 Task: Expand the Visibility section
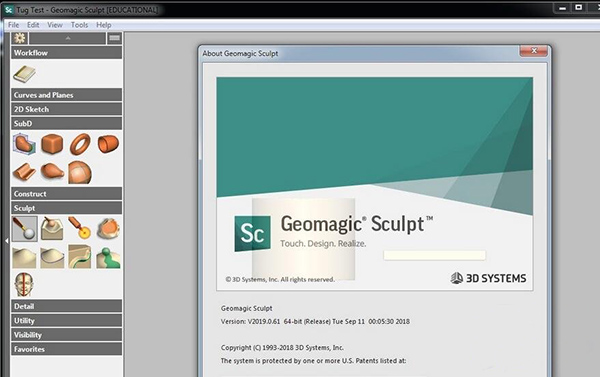point(67,335)
